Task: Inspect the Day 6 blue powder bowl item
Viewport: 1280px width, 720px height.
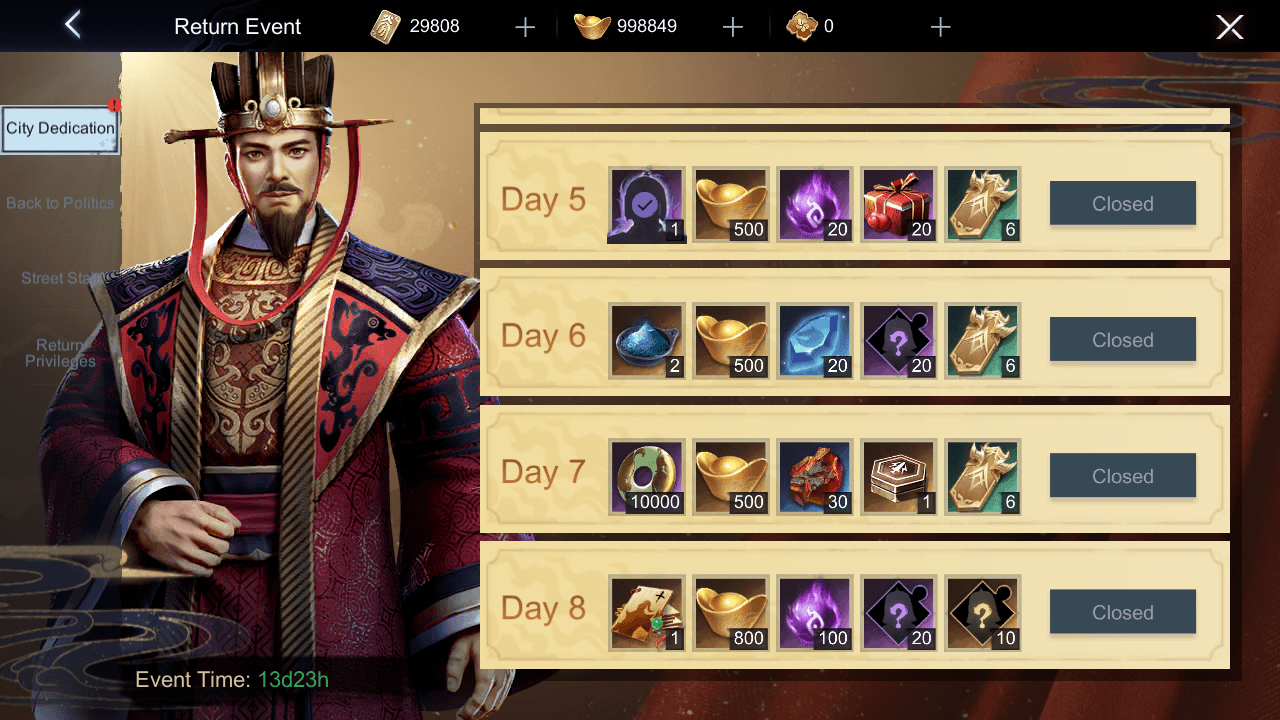Action: click(x=647, y=341)
